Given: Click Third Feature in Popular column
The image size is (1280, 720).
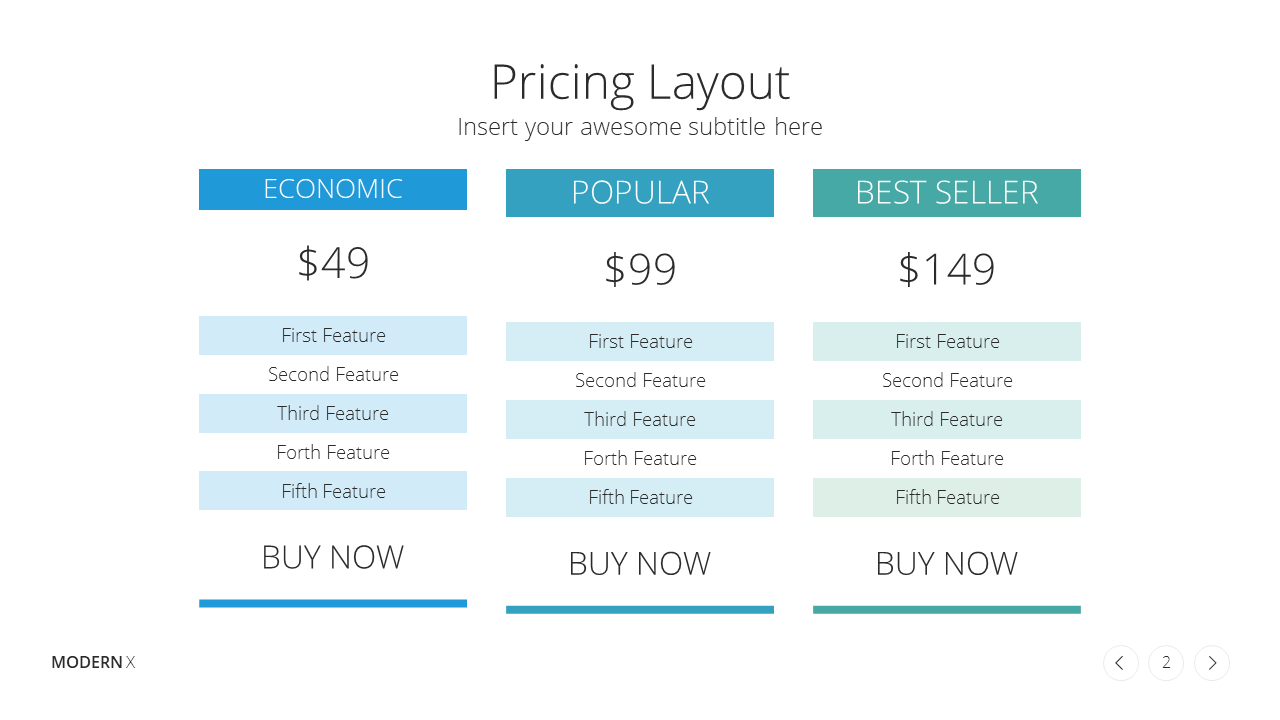Looking at the screenshot, I should tap(640, 419).
